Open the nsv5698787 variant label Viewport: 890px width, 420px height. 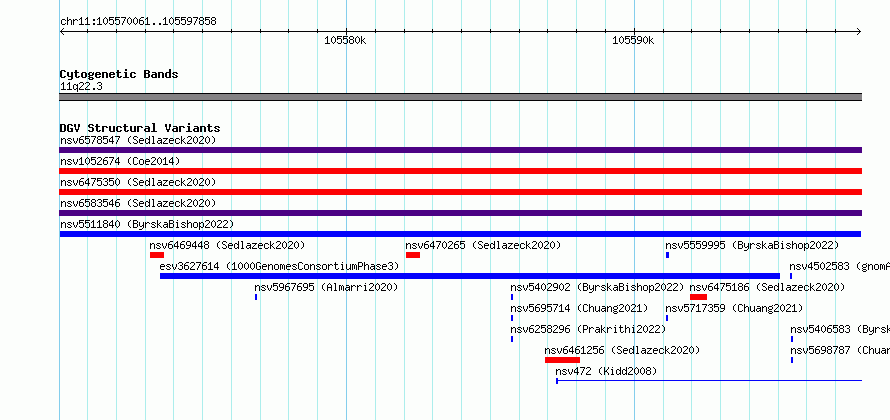[840, 350]
